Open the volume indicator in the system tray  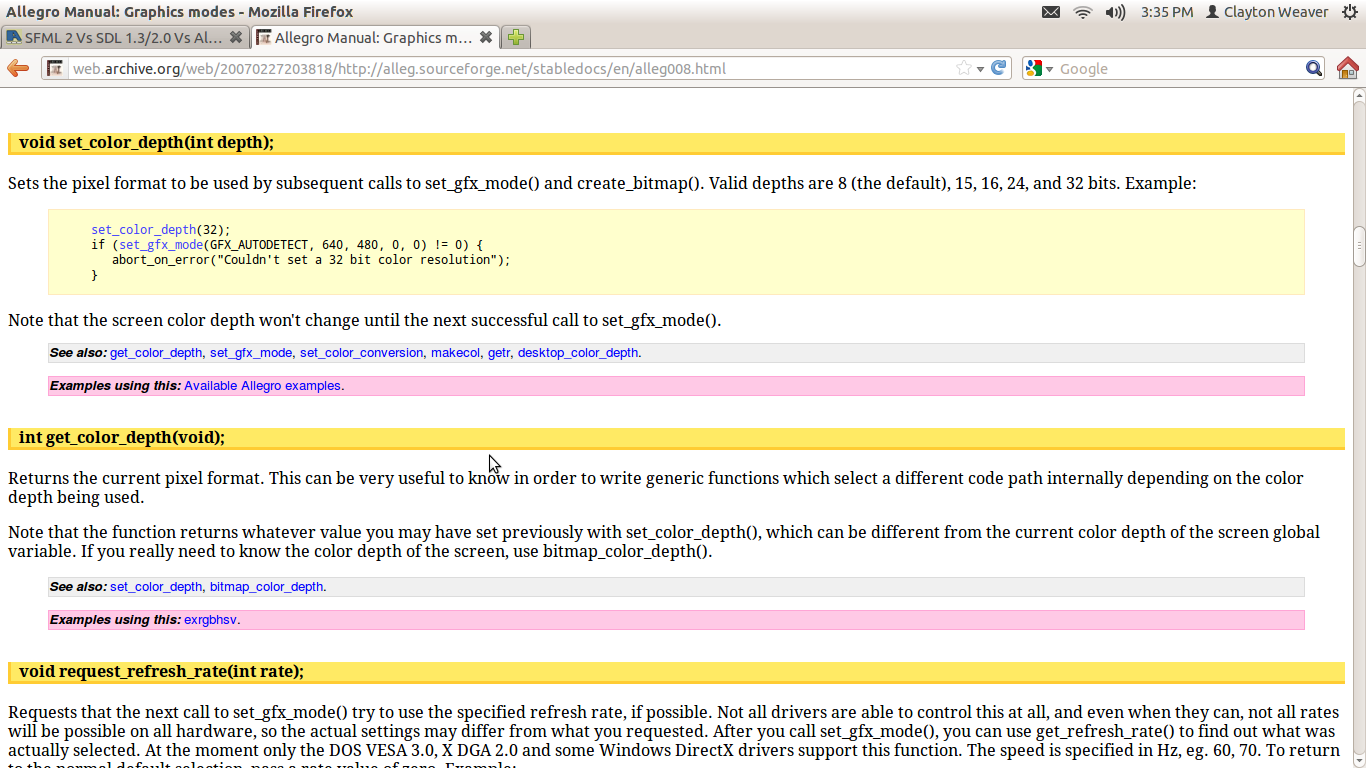(1115, 12)
